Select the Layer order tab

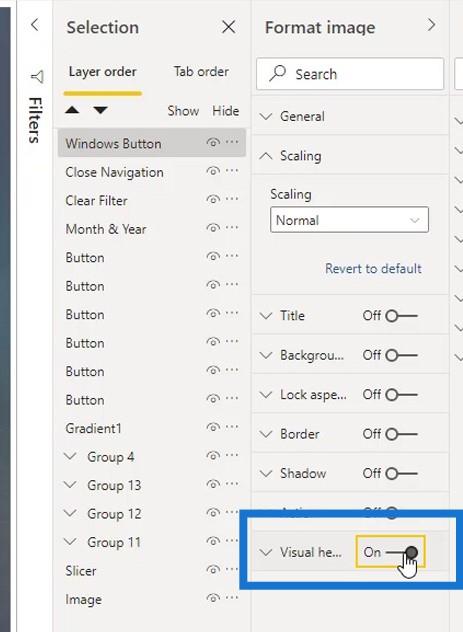point(102,72)
